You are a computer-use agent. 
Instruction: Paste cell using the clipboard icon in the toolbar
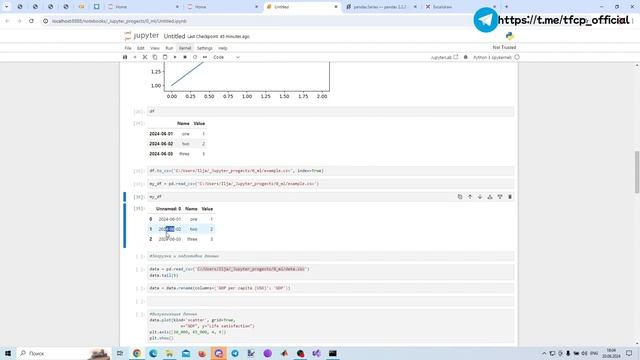click(165, 58)
